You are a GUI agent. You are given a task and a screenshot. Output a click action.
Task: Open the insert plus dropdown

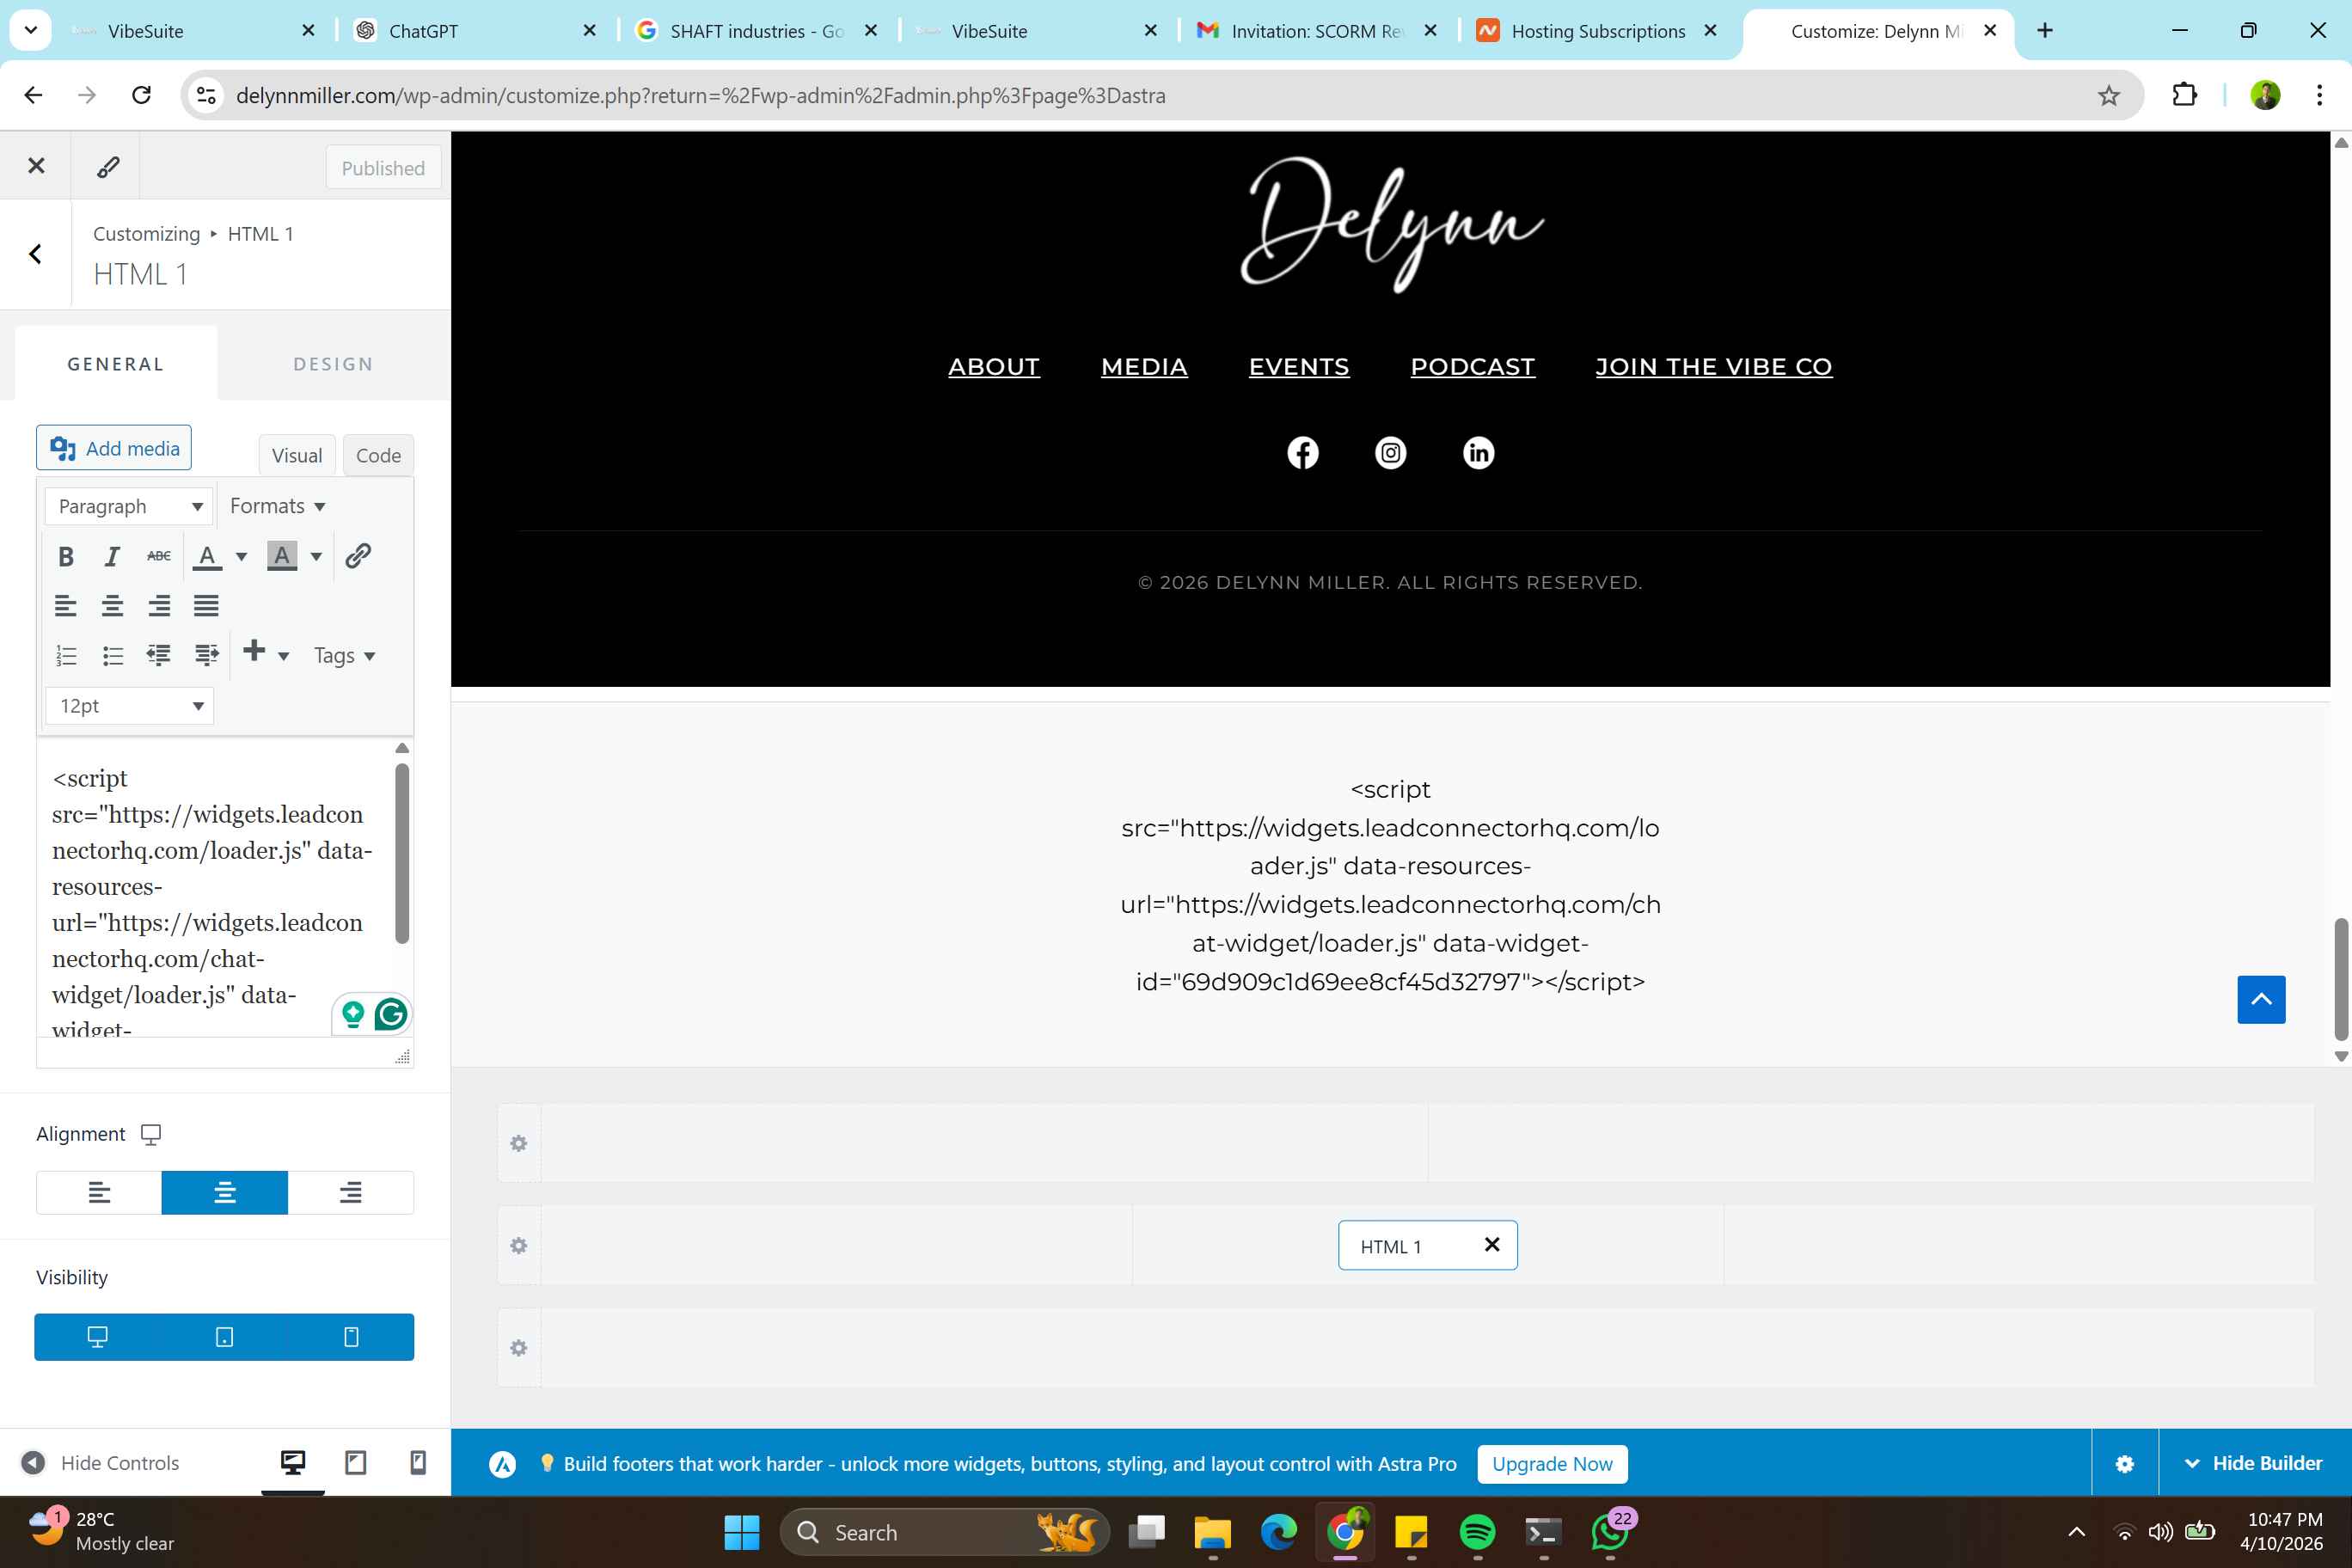[266, 654]
